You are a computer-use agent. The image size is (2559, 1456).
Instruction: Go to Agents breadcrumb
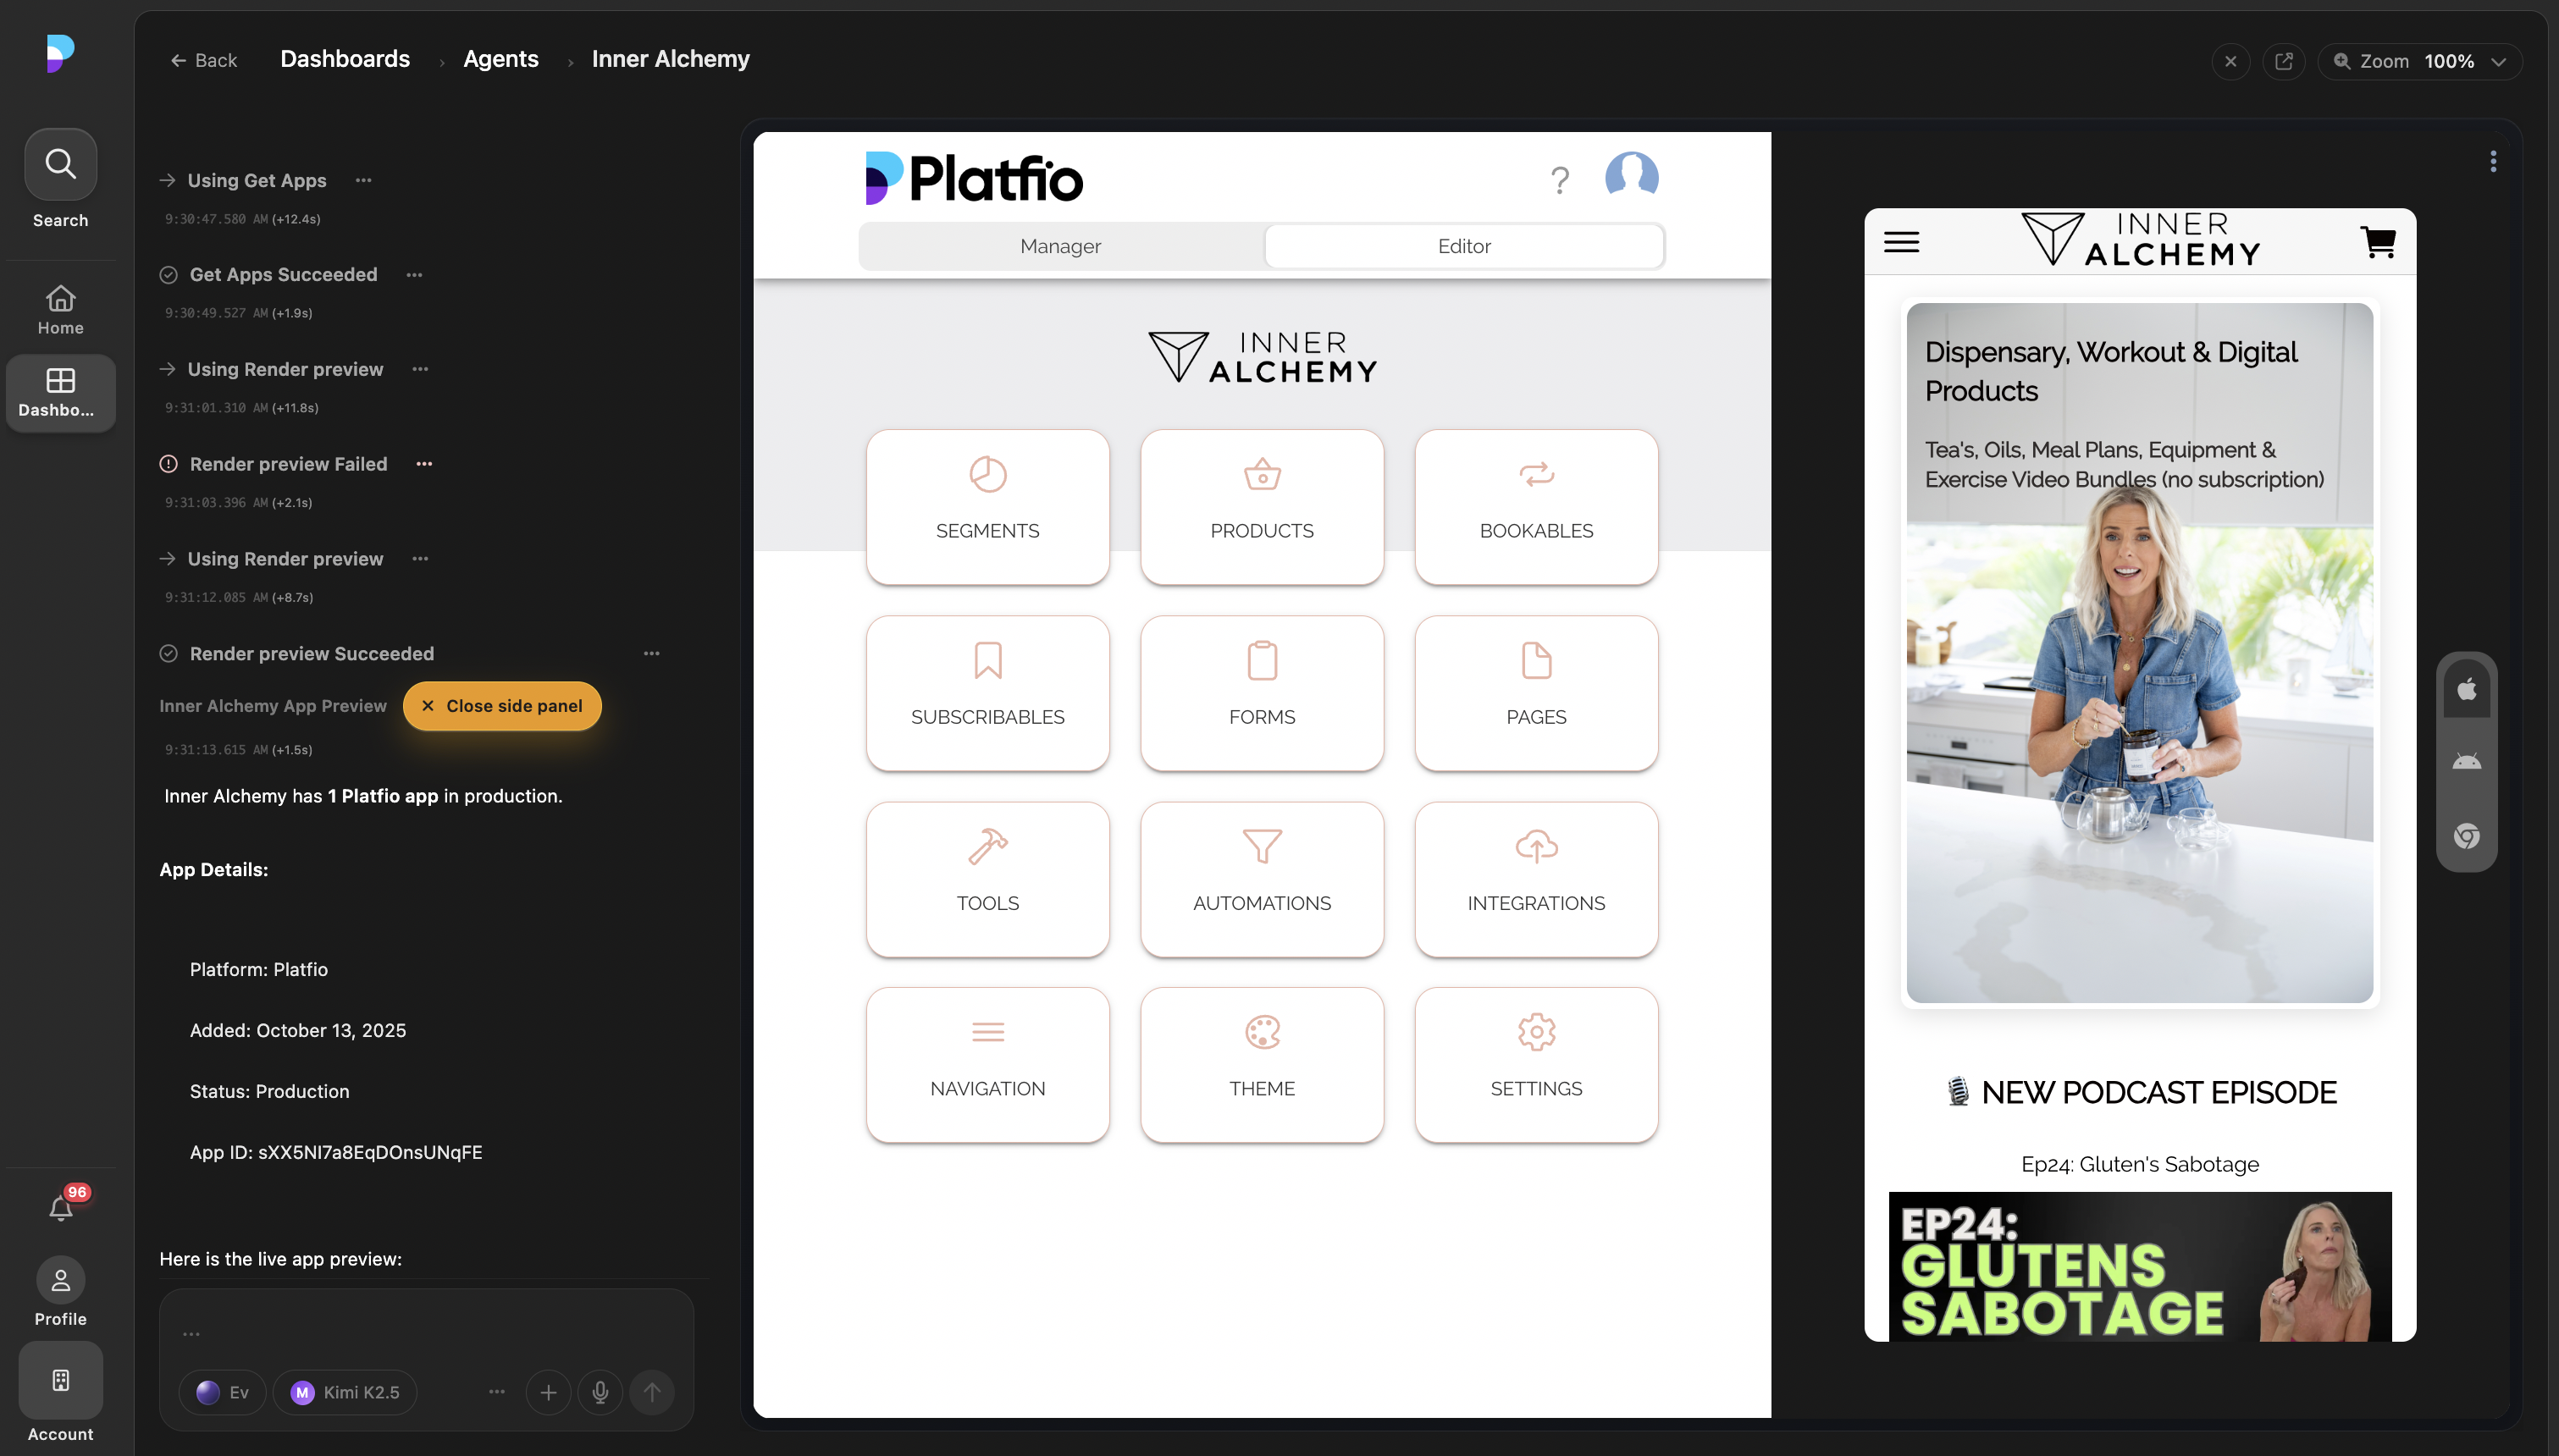[500, 59]
